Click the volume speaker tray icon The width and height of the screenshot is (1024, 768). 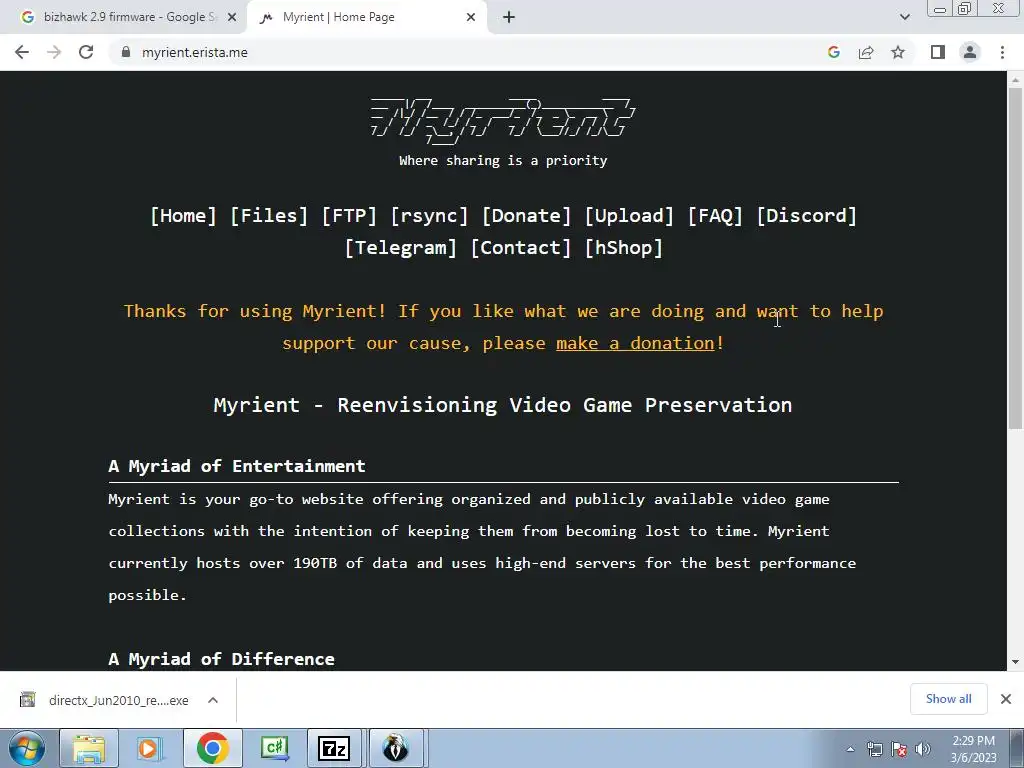click(923, 750)
